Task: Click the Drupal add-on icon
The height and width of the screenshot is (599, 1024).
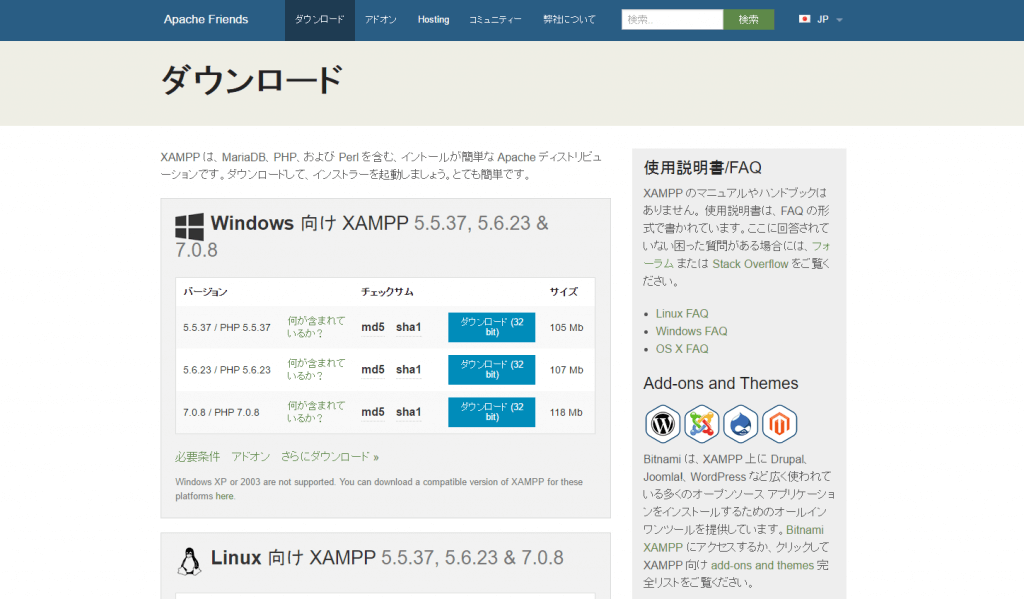Action: point(740,423)
